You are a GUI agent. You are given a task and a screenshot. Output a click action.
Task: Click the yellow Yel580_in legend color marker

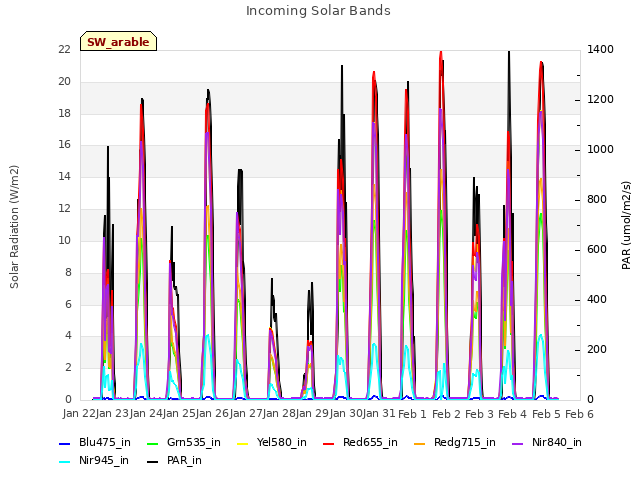tap(242, 444)
